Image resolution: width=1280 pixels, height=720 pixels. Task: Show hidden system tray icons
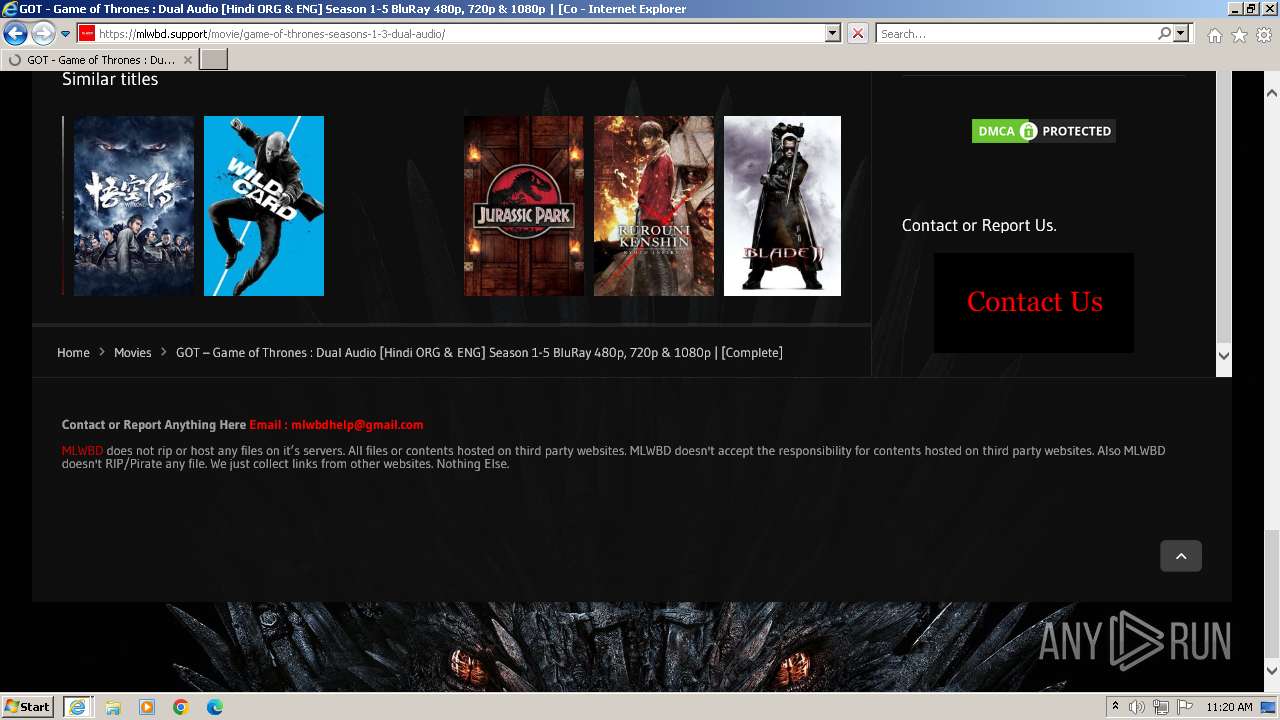pos(1115,707)
